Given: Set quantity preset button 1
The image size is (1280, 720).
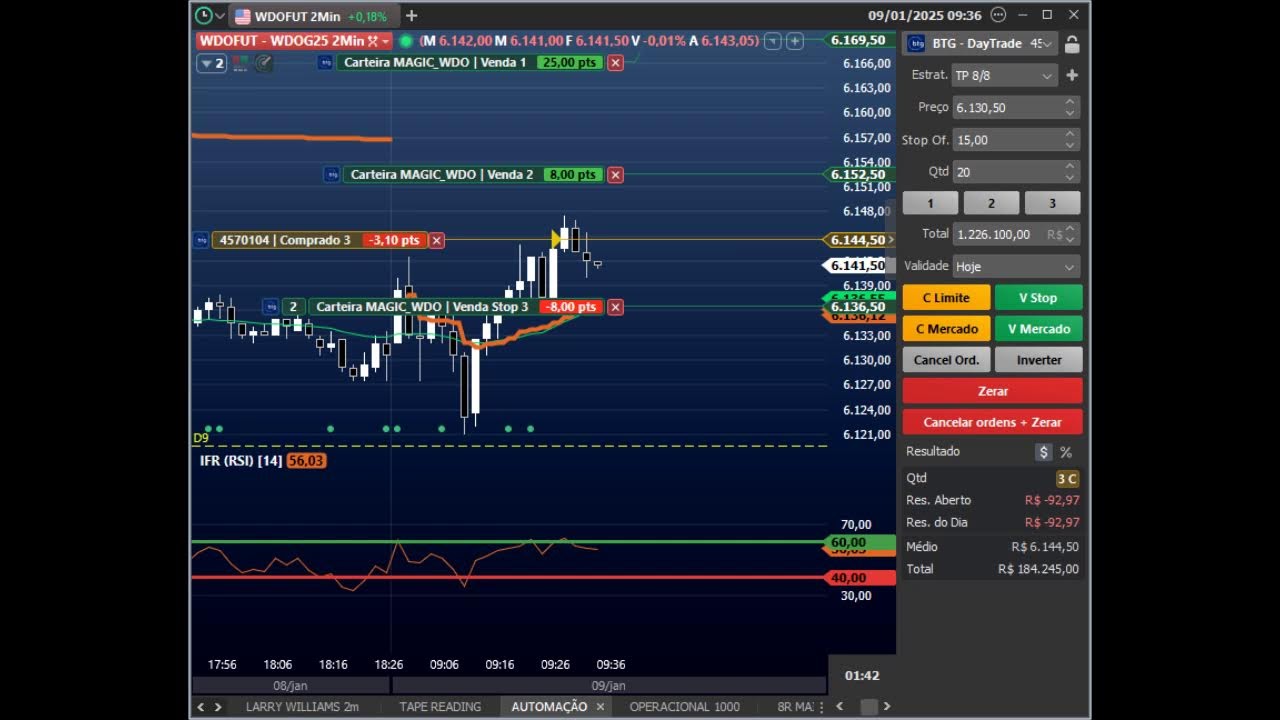Looking at the screenshot, I should (930, 203).
